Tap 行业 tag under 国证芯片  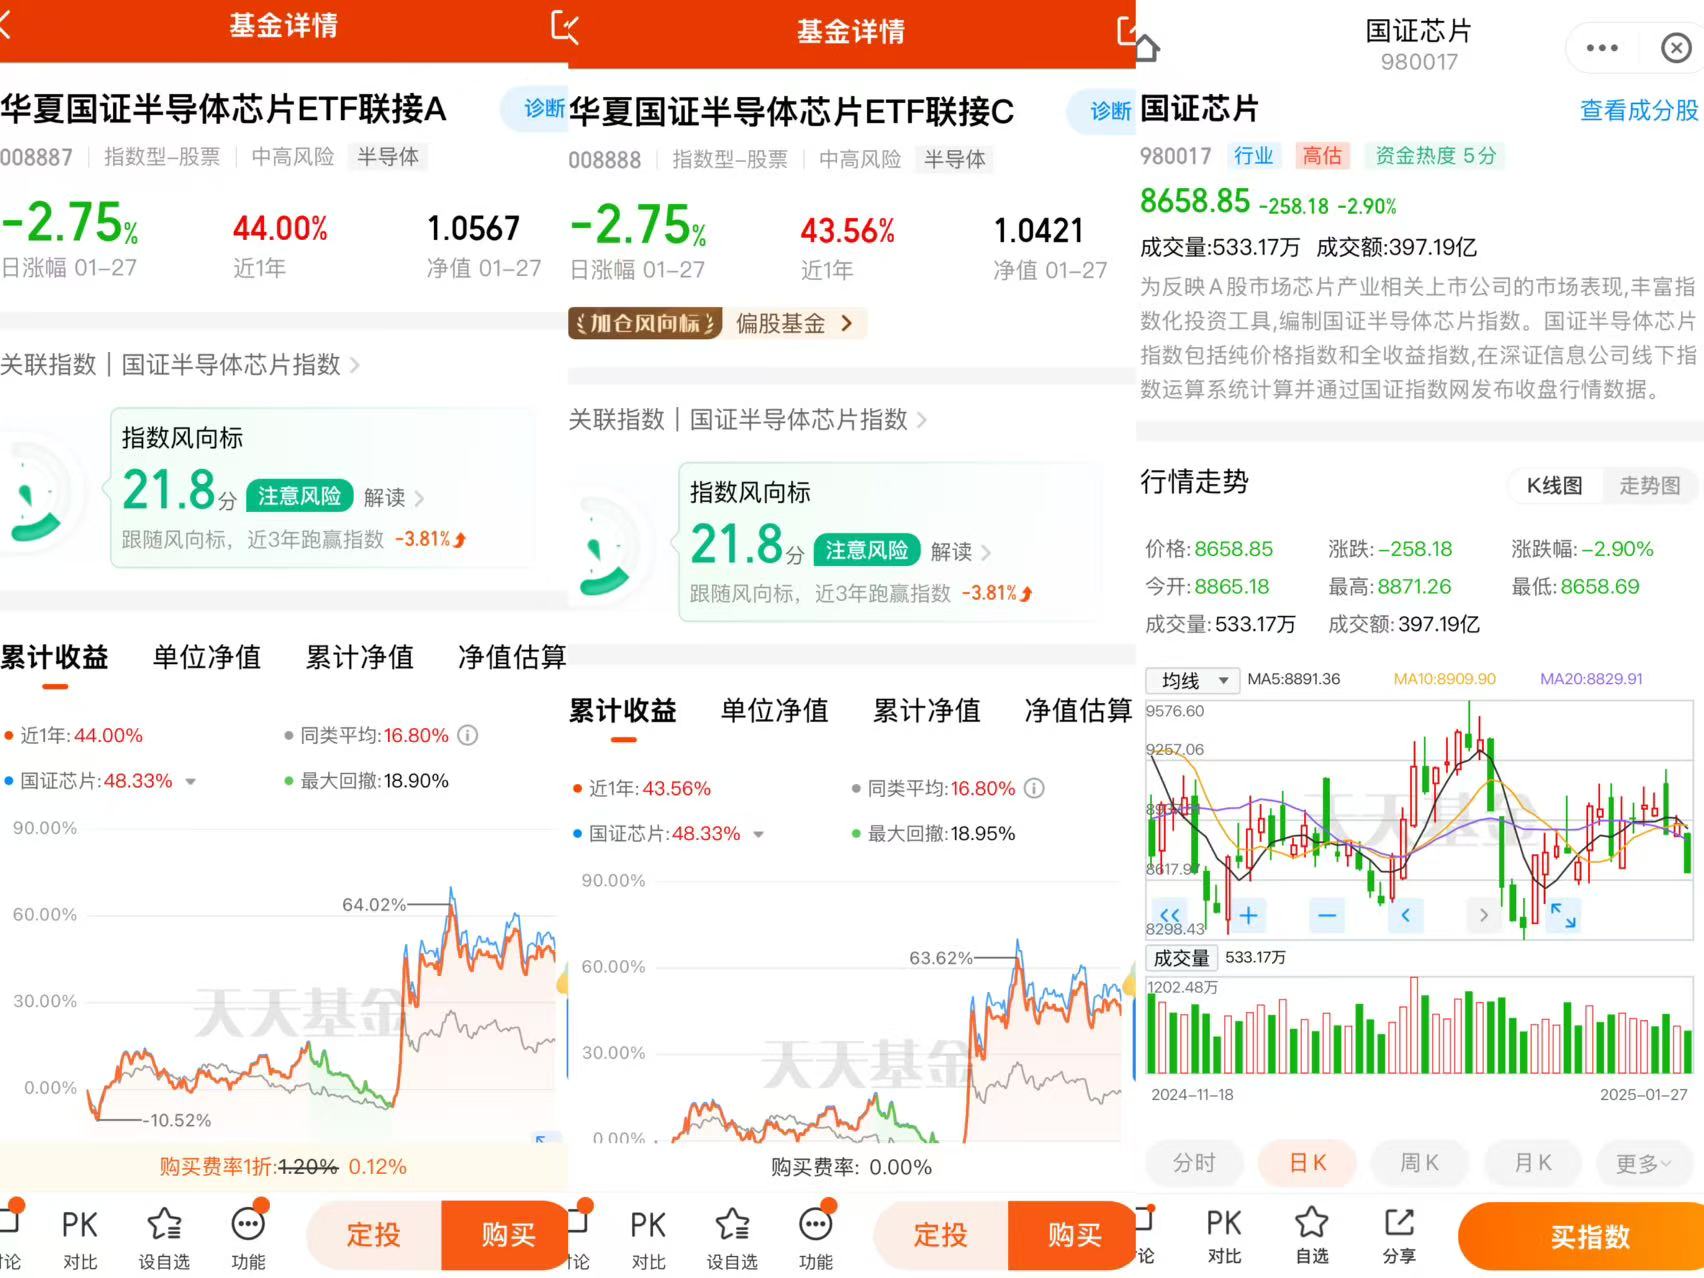click(1253, 156)
